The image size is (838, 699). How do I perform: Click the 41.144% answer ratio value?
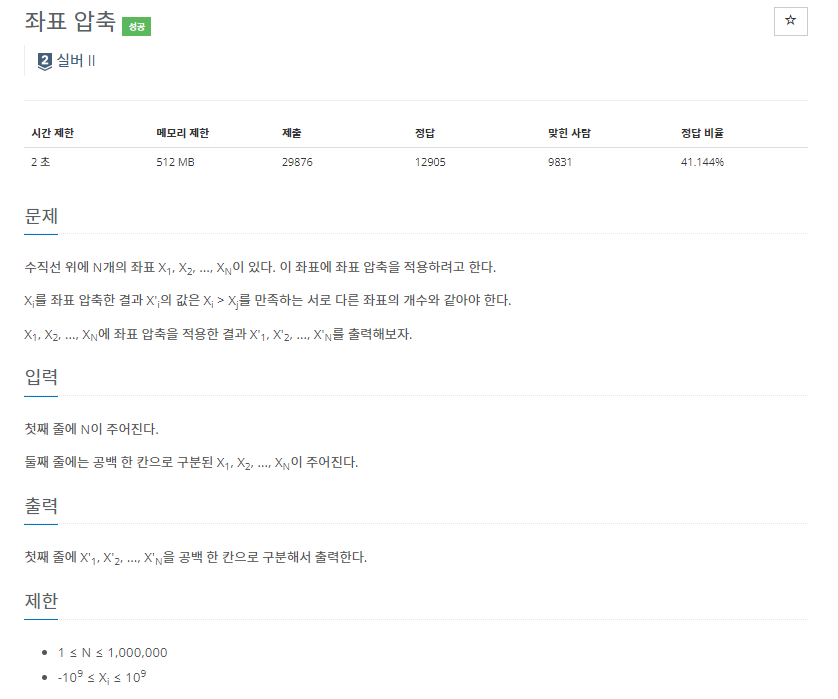(702, 162)
